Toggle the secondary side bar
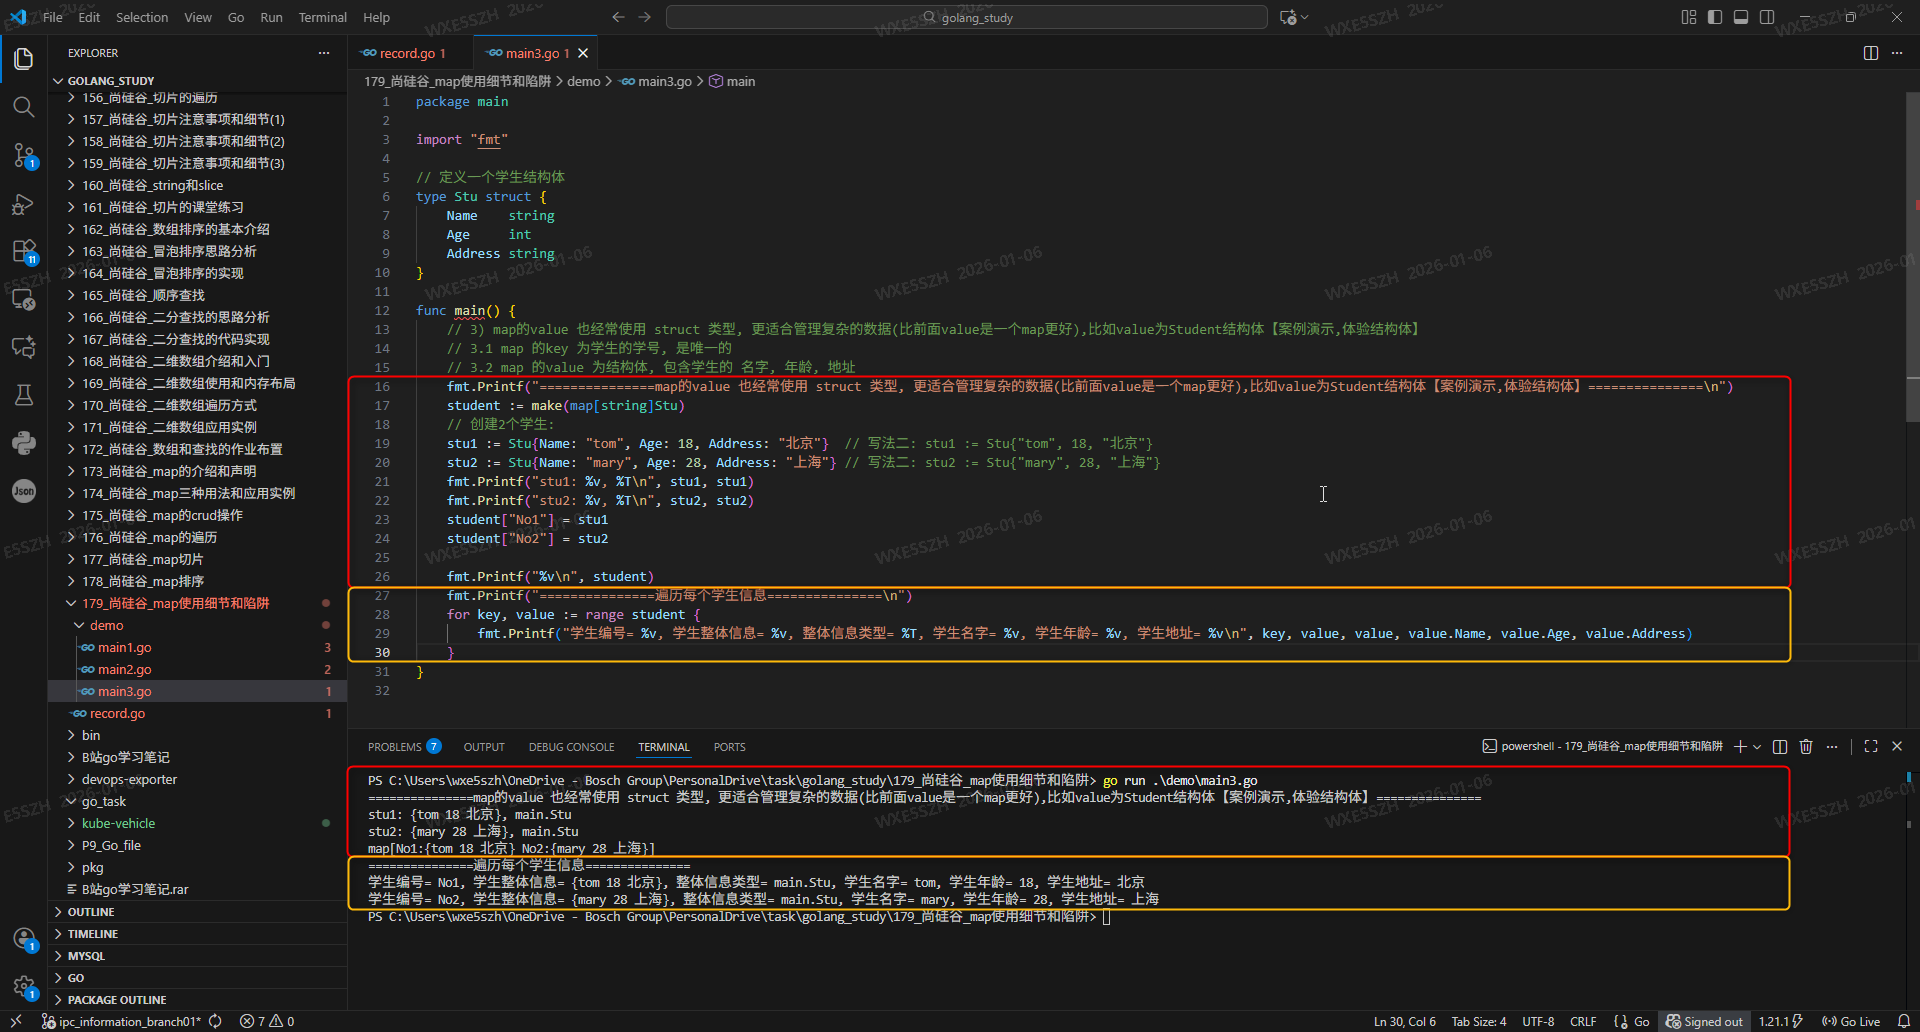 coord(1767,17)
